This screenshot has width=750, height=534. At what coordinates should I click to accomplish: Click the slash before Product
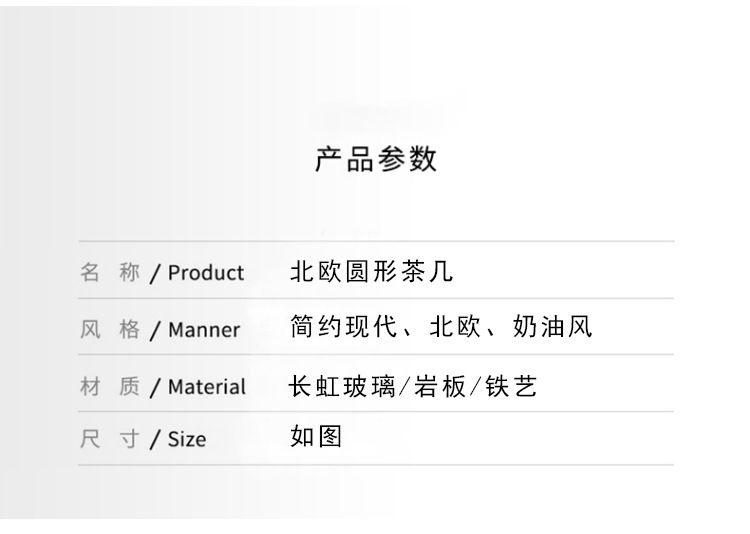[154, 274]
